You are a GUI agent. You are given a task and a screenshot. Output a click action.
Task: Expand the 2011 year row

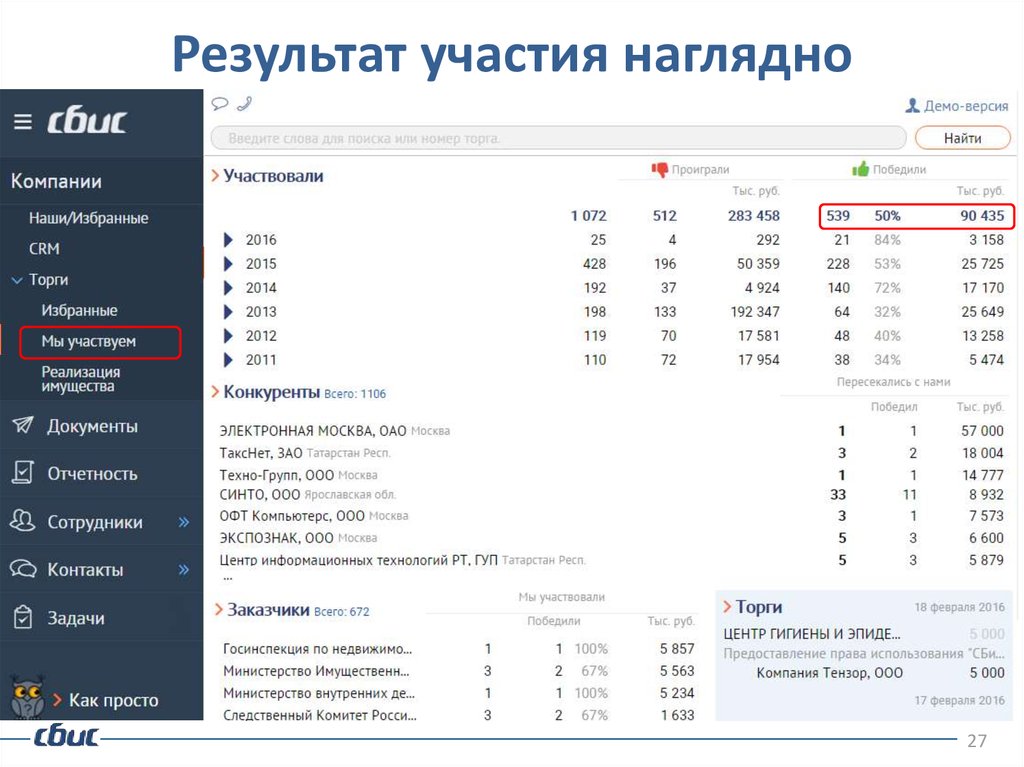(228, 360)
